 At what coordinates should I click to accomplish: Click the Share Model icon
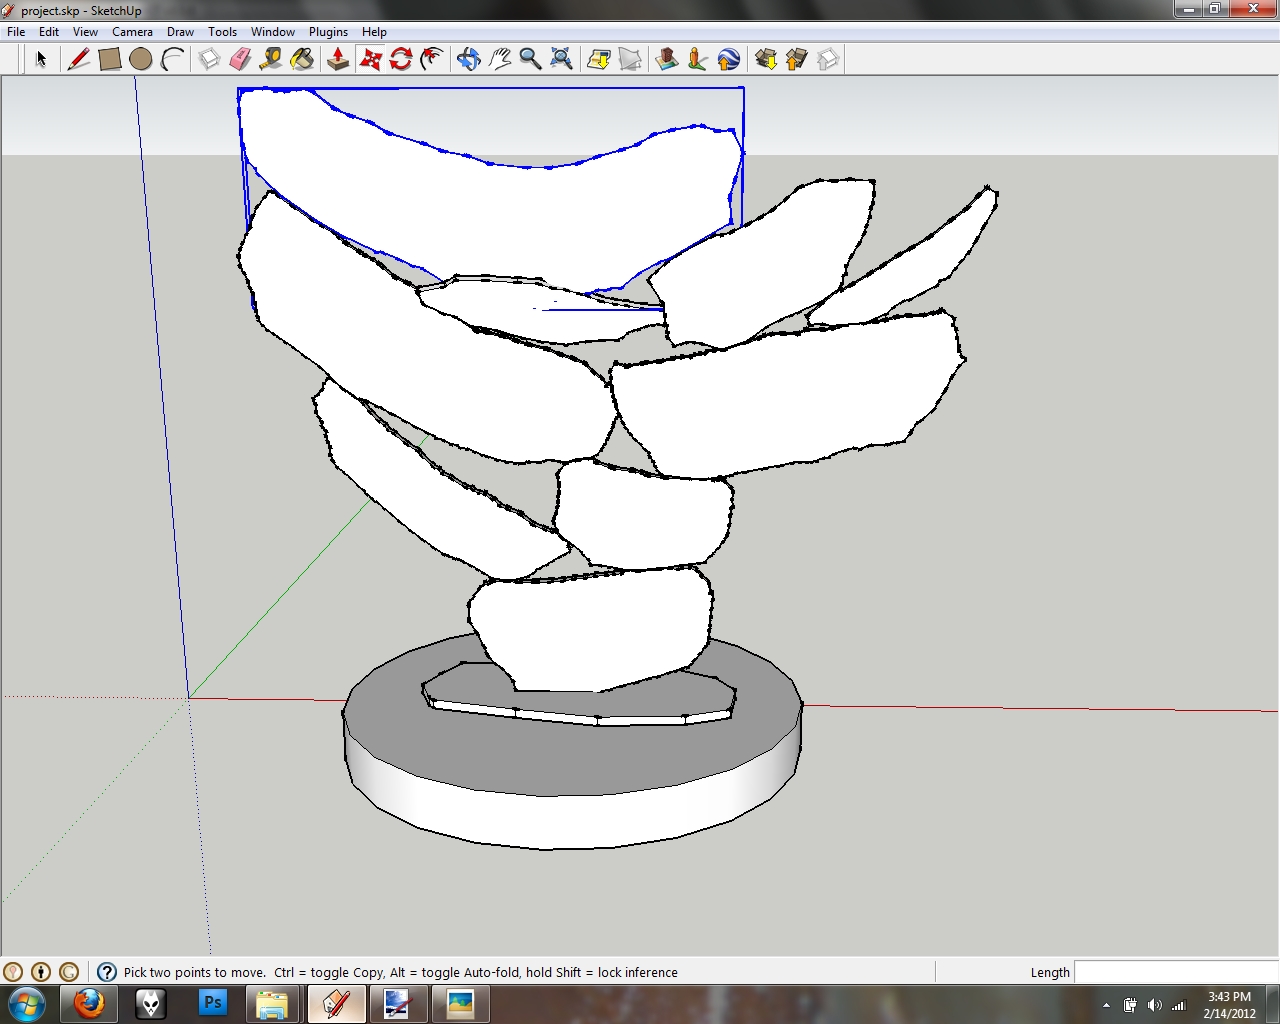pos(796,59)
